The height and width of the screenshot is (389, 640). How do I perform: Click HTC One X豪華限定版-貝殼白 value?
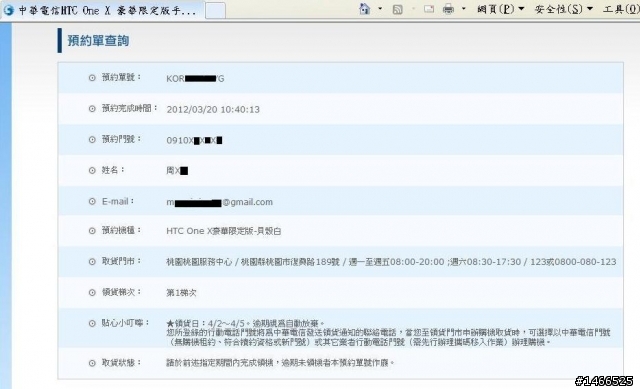[x=223, y=231]
